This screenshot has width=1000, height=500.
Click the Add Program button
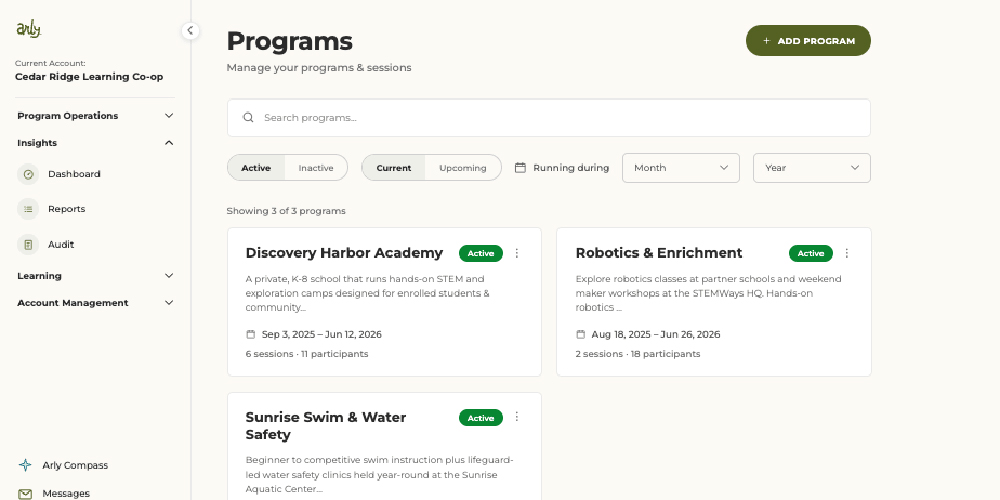coord(808,41)
